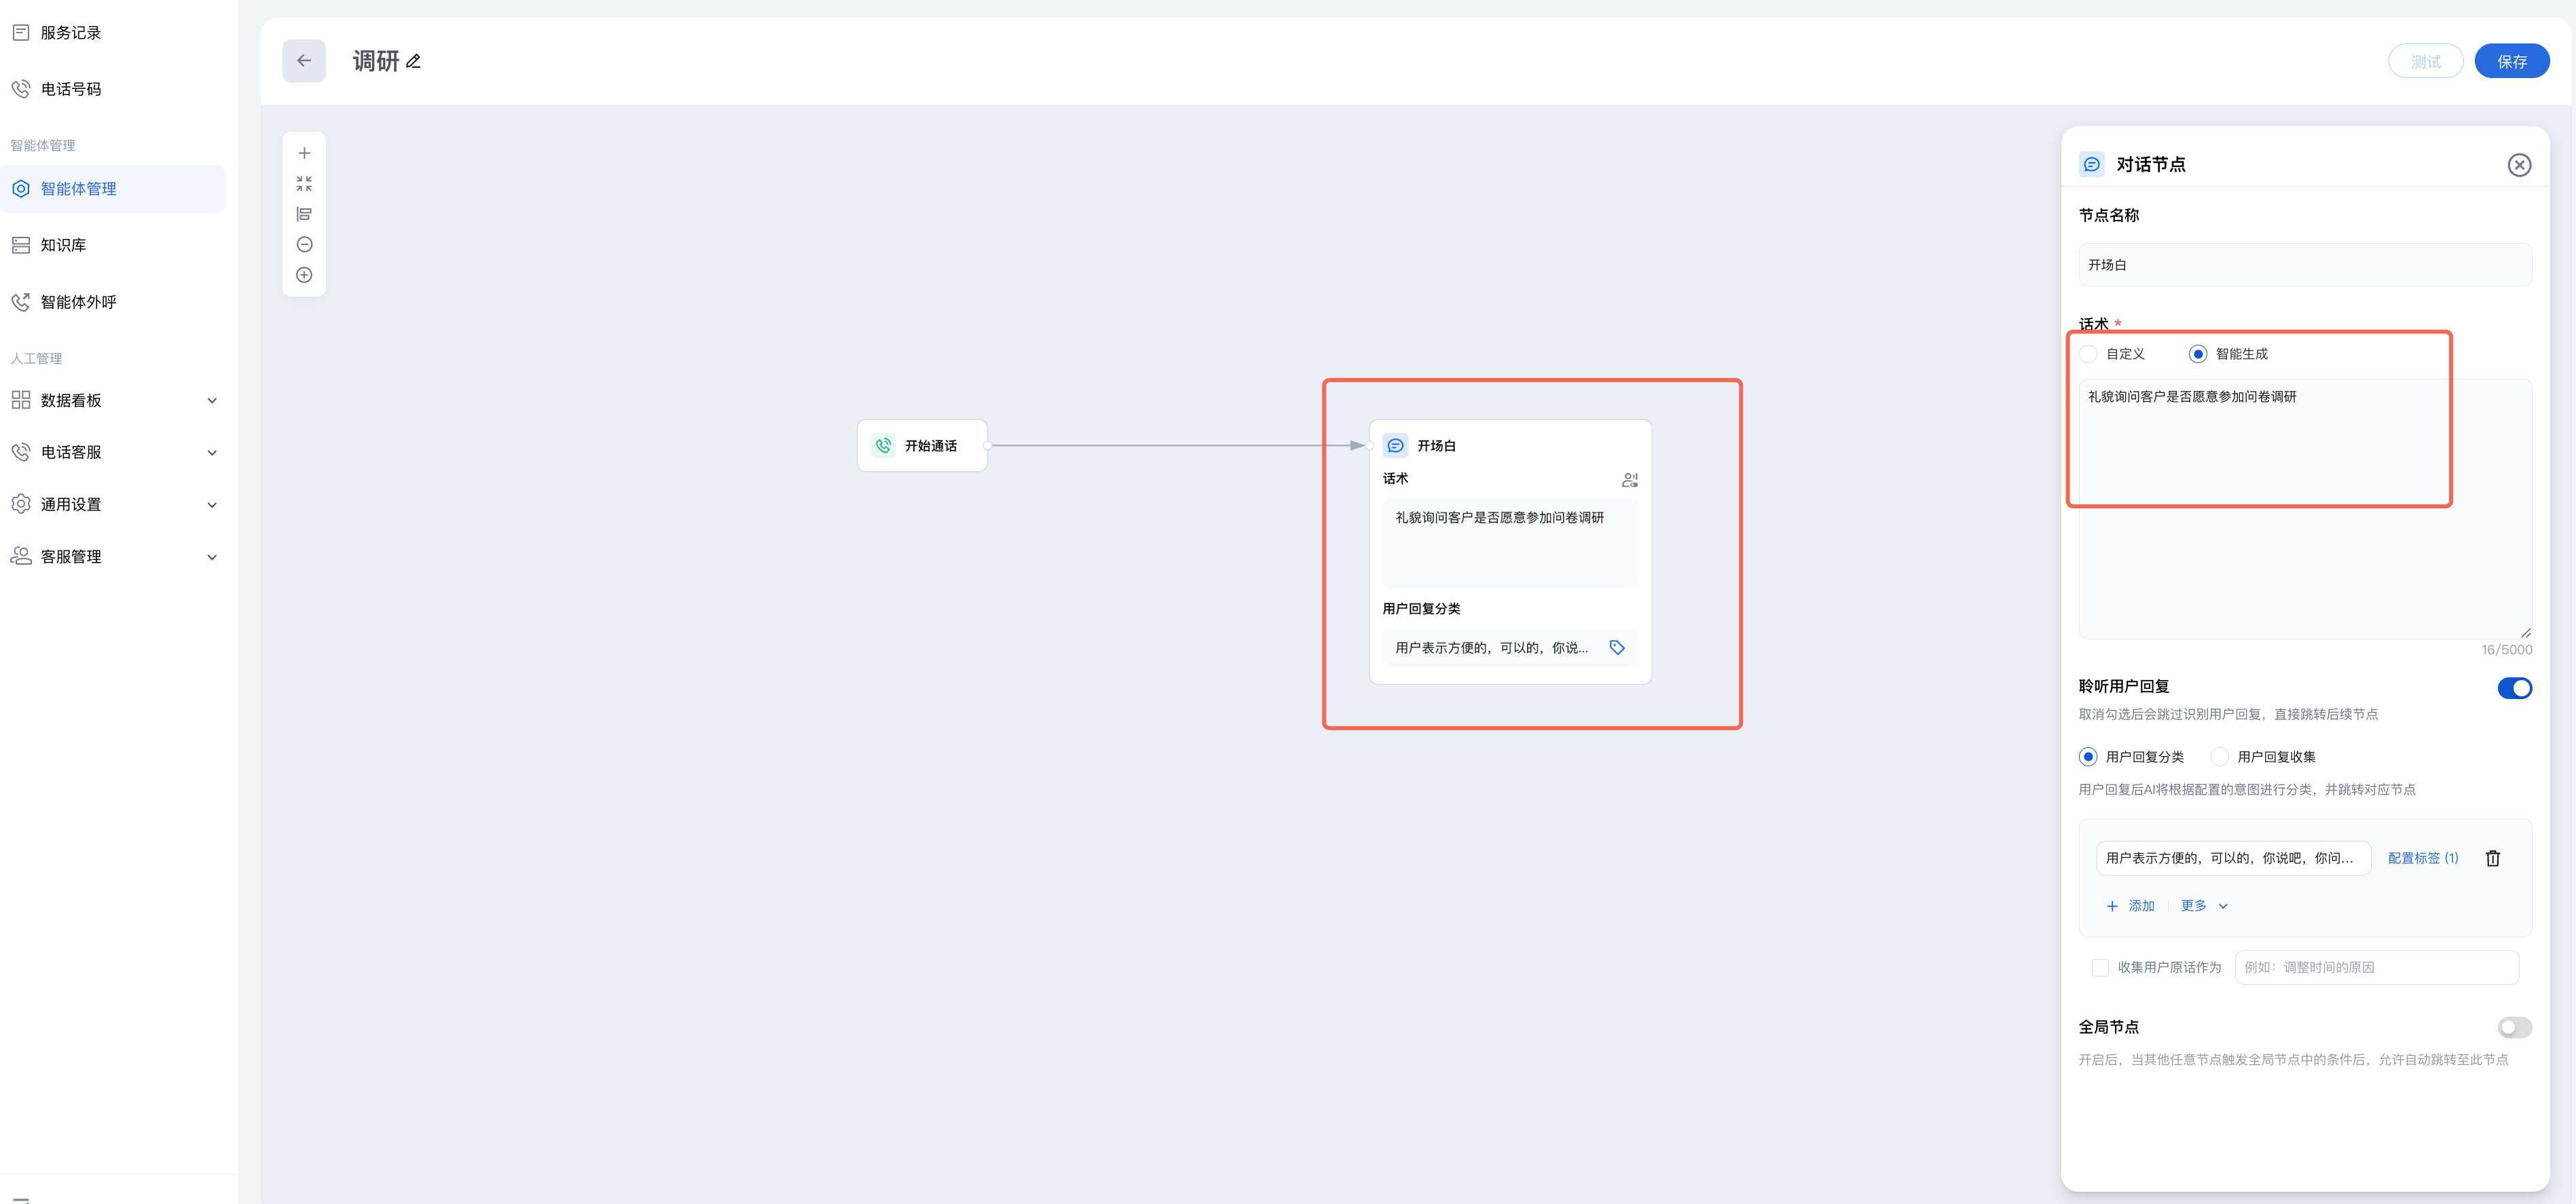Click the fit-to-screen canvas icon

tap(304, 184)
